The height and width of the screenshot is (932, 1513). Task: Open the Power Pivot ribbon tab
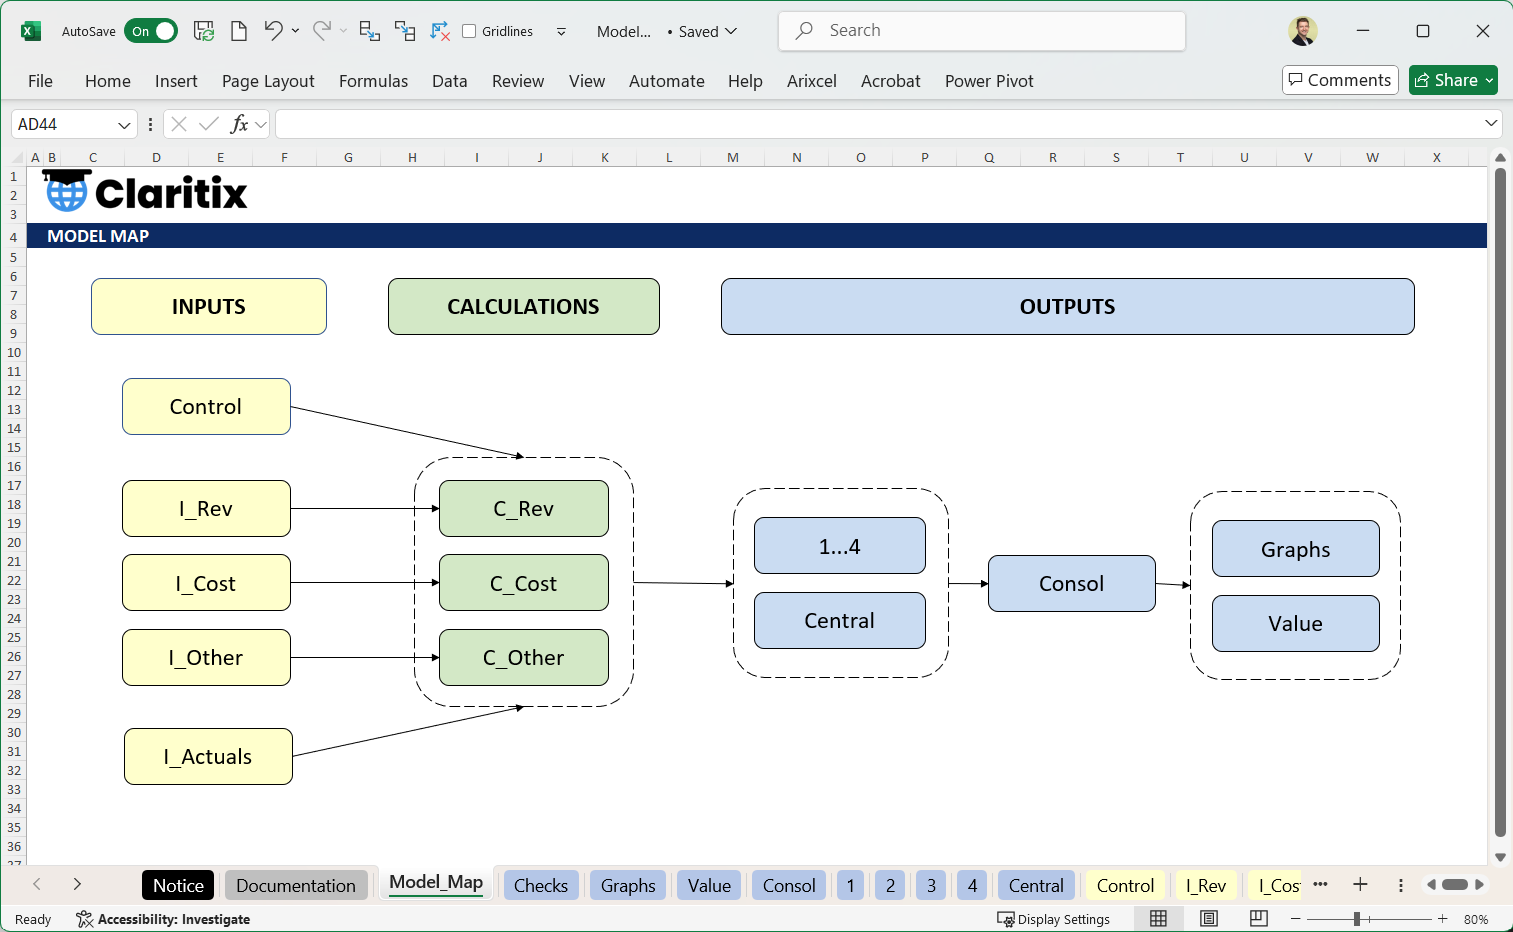tap(989, 81)
